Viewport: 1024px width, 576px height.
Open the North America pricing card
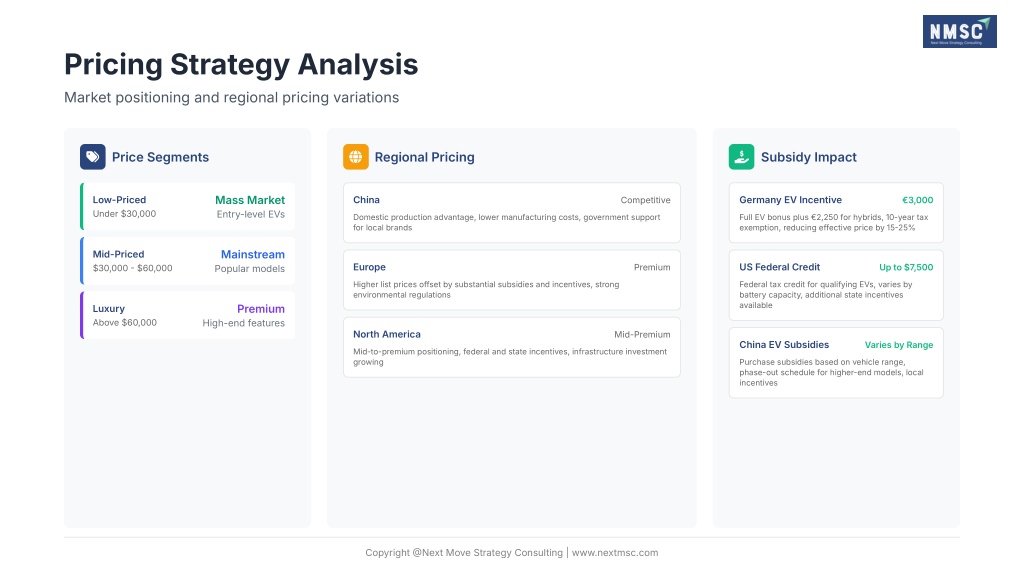click(511, 347)
